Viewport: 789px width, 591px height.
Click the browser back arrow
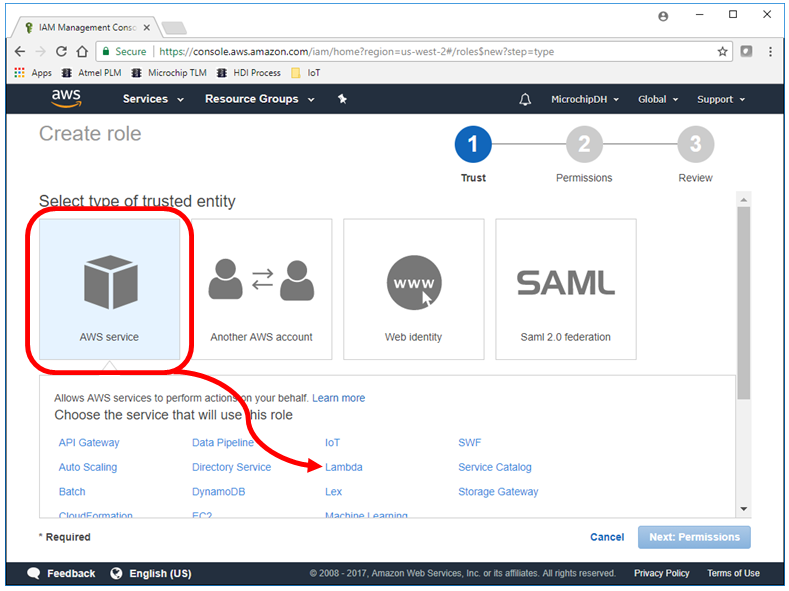tap(20, 51)
